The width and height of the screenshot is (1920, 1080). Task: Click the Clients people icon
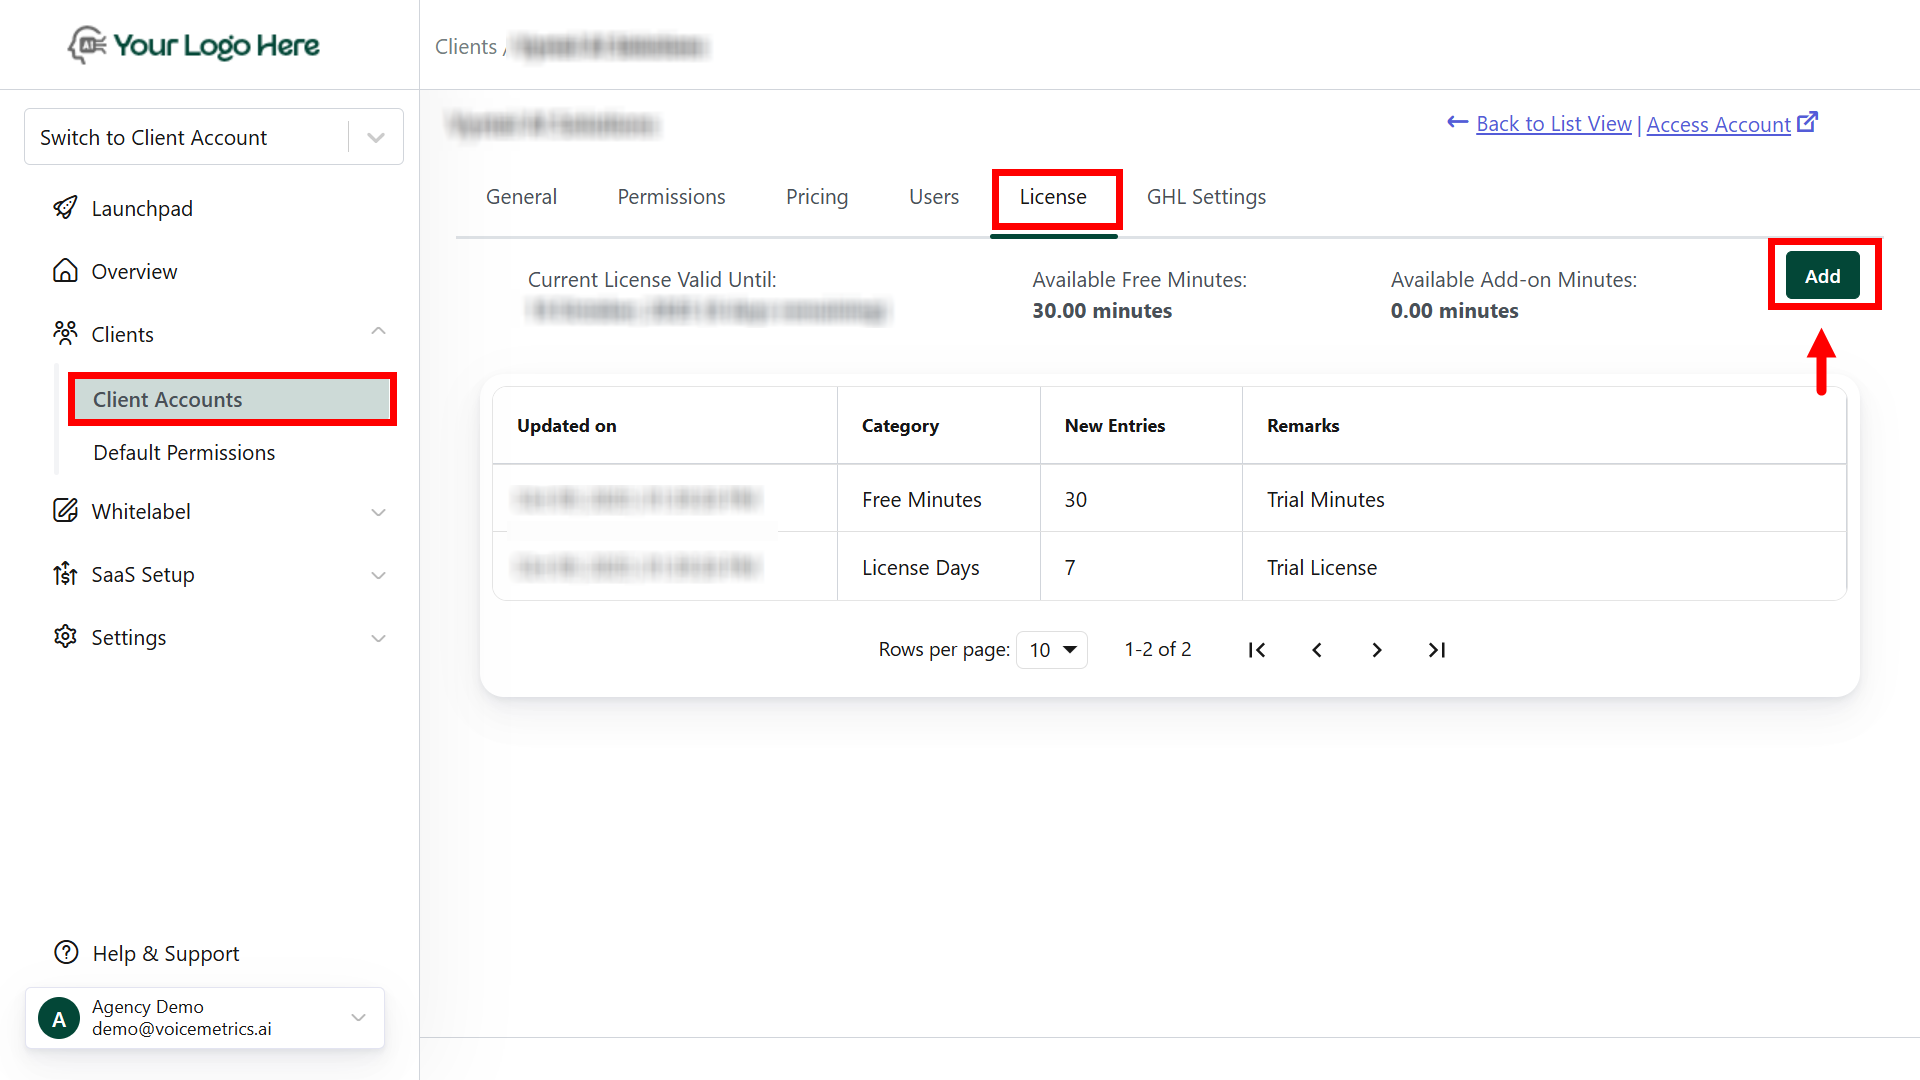pyautogui.click(x=65, y=333)
